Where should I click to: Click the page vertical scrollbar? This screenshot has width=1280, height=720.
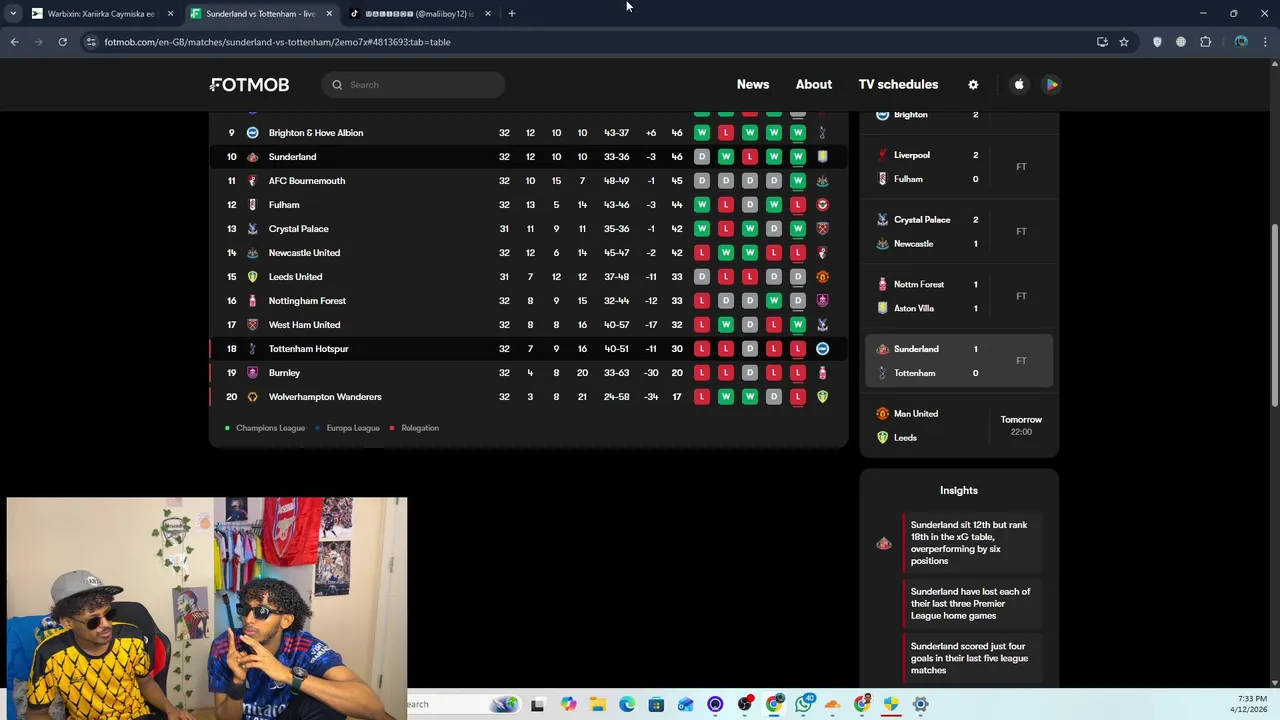pyautogui.click(x=1275, y=314)
